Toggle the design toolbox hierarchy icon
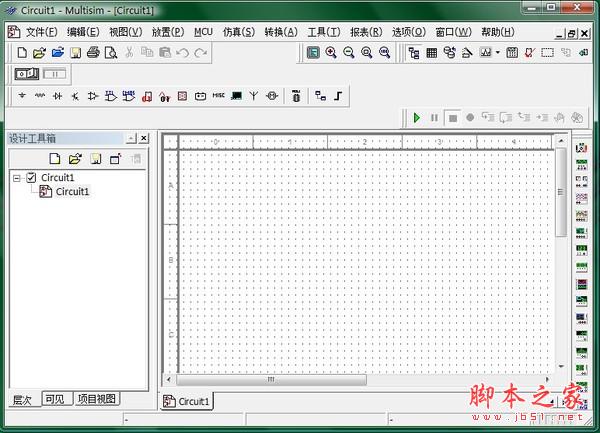This screenshot has width=600, height=433. coord(414,52)
